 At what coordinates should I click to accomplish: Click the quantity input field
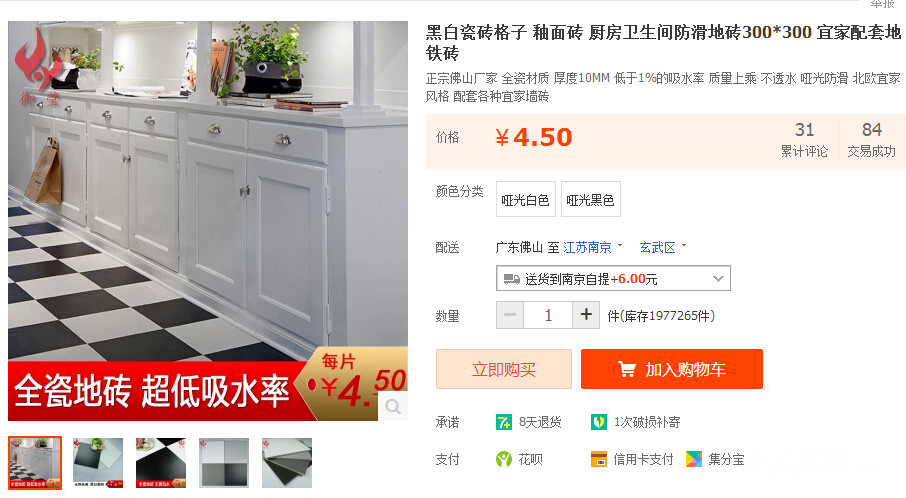pyautogui.click(x=548, y=315)
